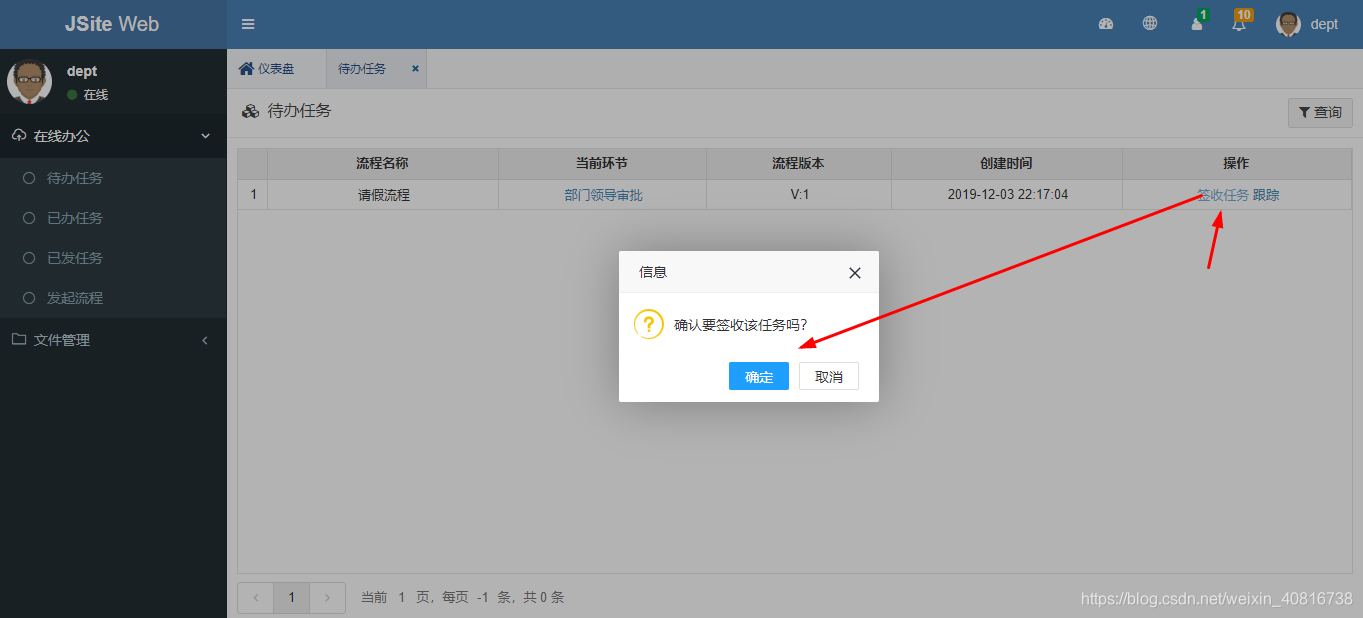Click the row number 1 cell
The height and width of the screenshot is (618, 1363).
253,195
